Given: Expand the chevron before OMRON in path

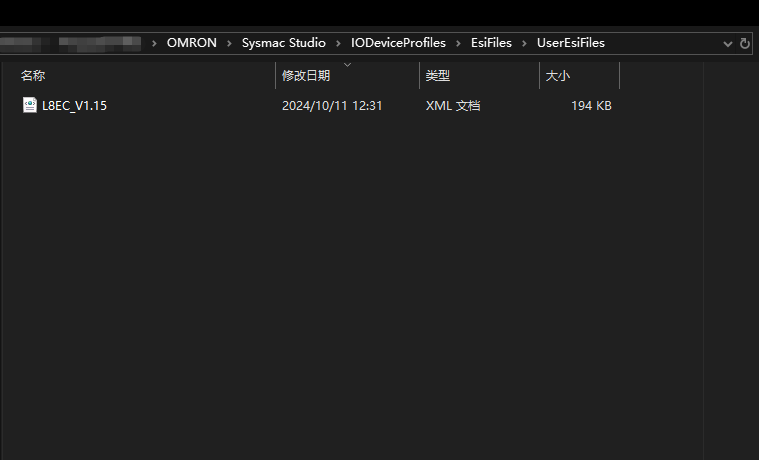Looking at the screenshot, I should (154, 43).
